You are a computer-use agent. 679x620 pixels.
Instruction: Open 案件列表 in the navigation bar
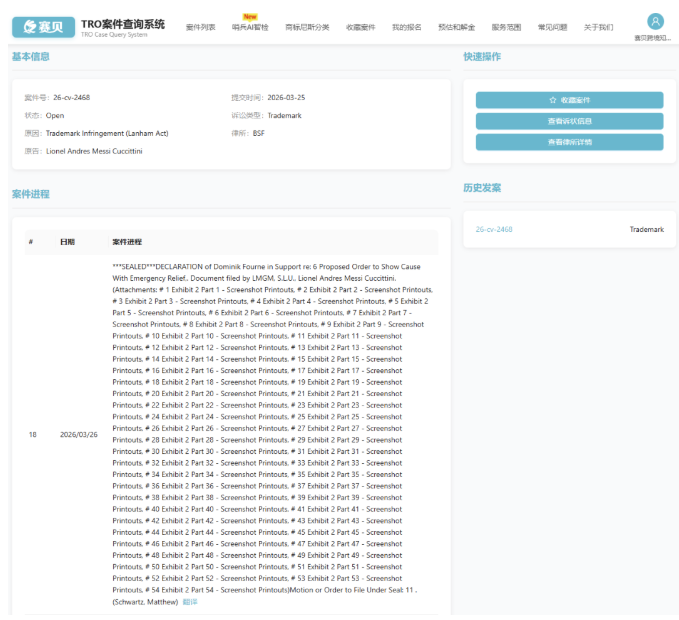click(200, 27)
